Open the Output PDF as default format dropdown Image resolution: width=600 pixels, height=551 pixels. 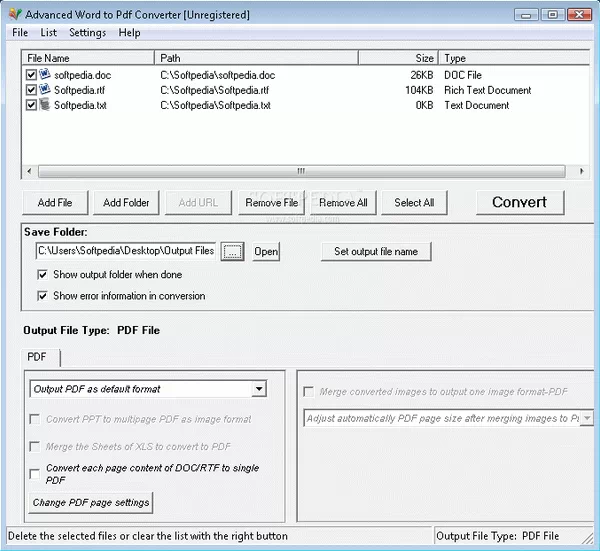point(259,389)
